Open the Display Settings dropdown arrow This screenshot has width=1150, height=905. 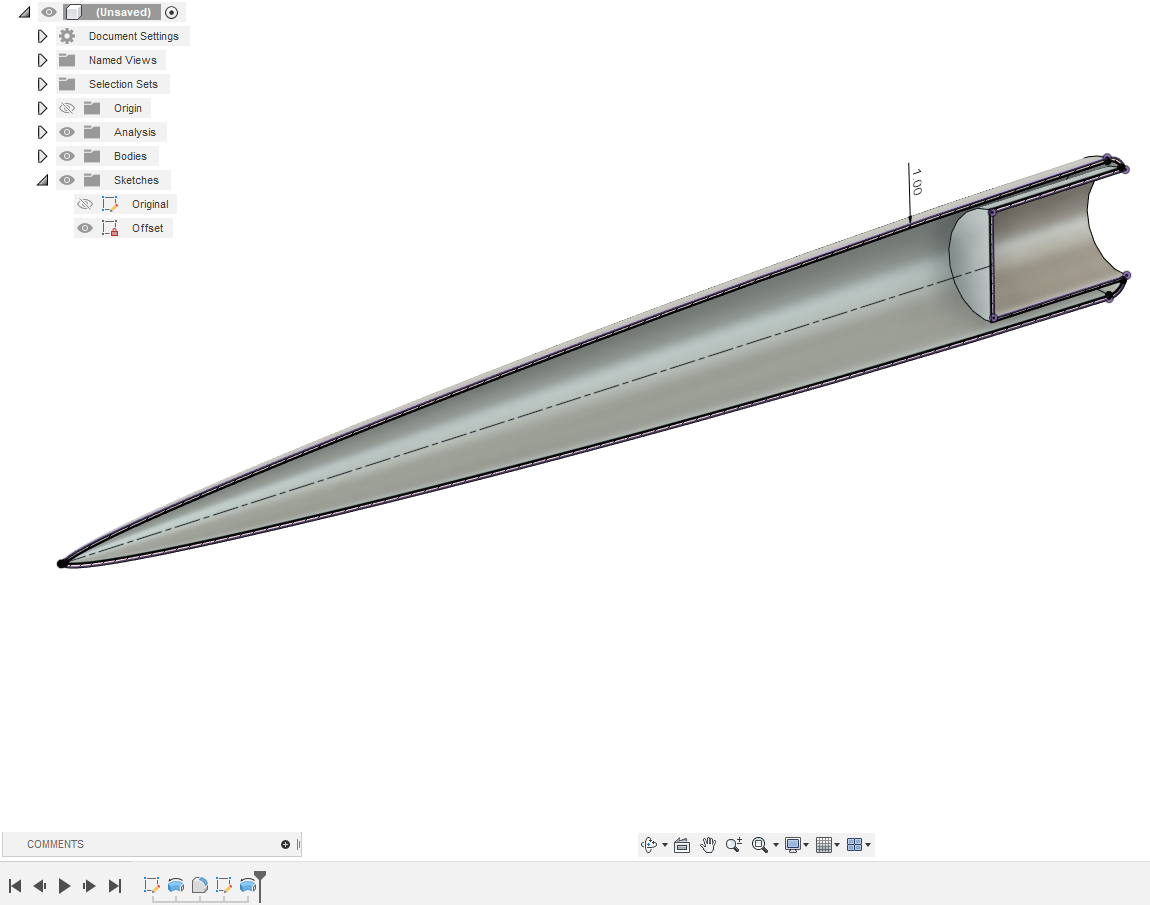806,846
